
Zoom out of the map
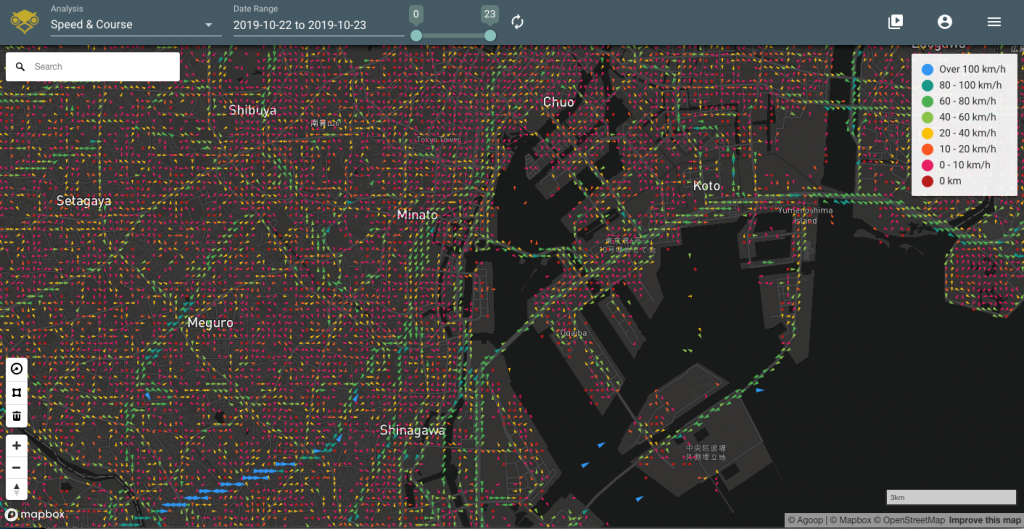(17, 467)
